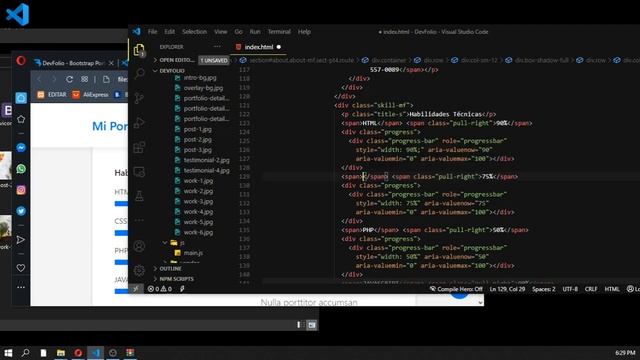Open the Explorer view in VS Code activity bar
640x360 pixels.
coord(139,50)
